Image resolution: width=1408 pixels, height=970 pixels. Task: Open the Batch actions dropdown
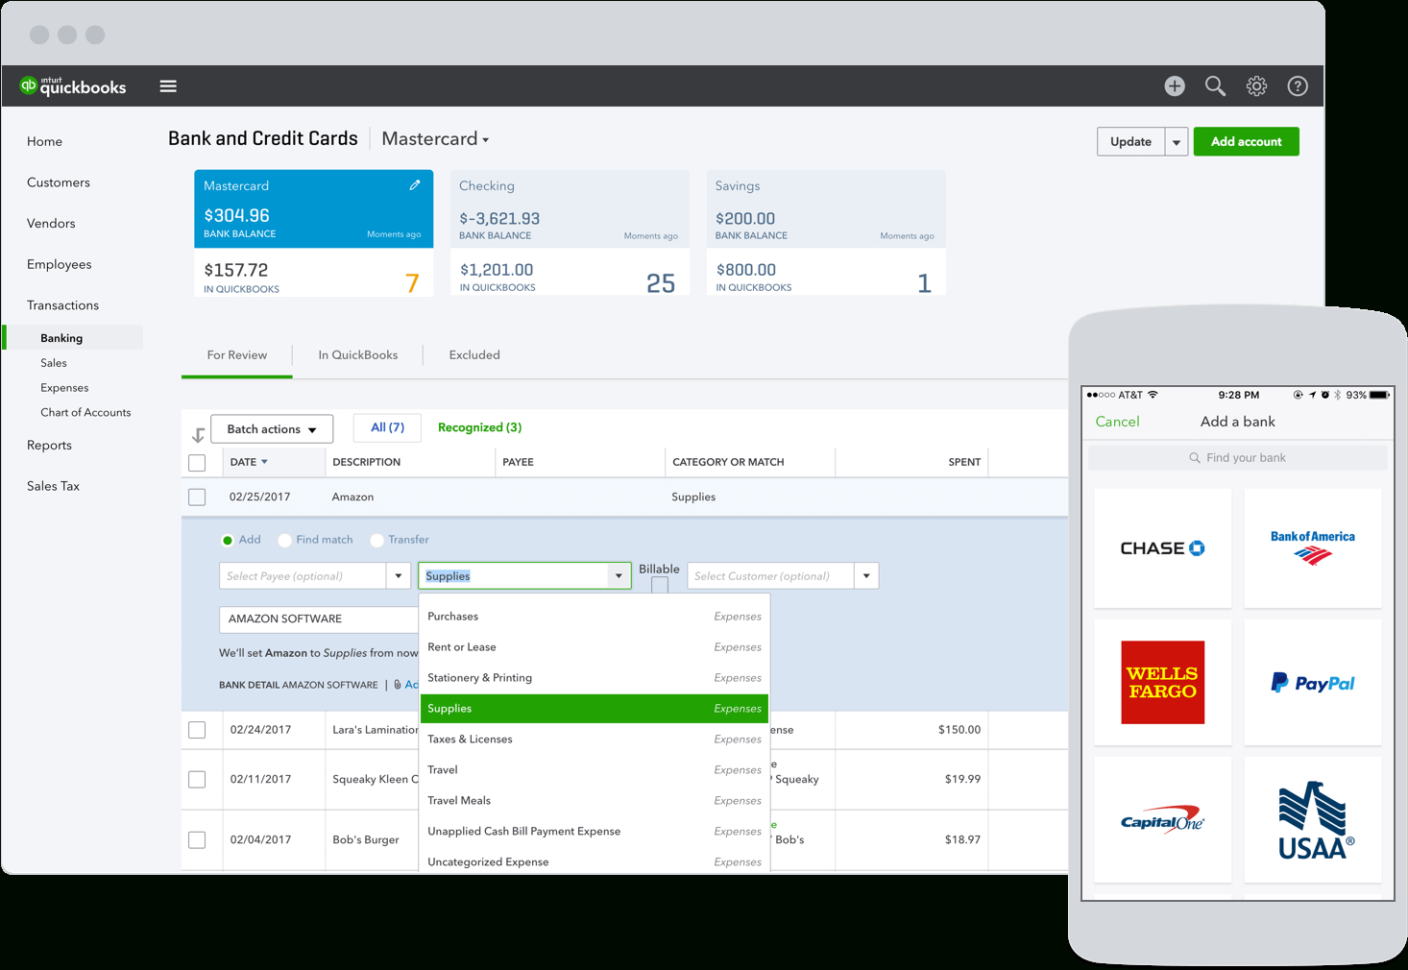271,428
